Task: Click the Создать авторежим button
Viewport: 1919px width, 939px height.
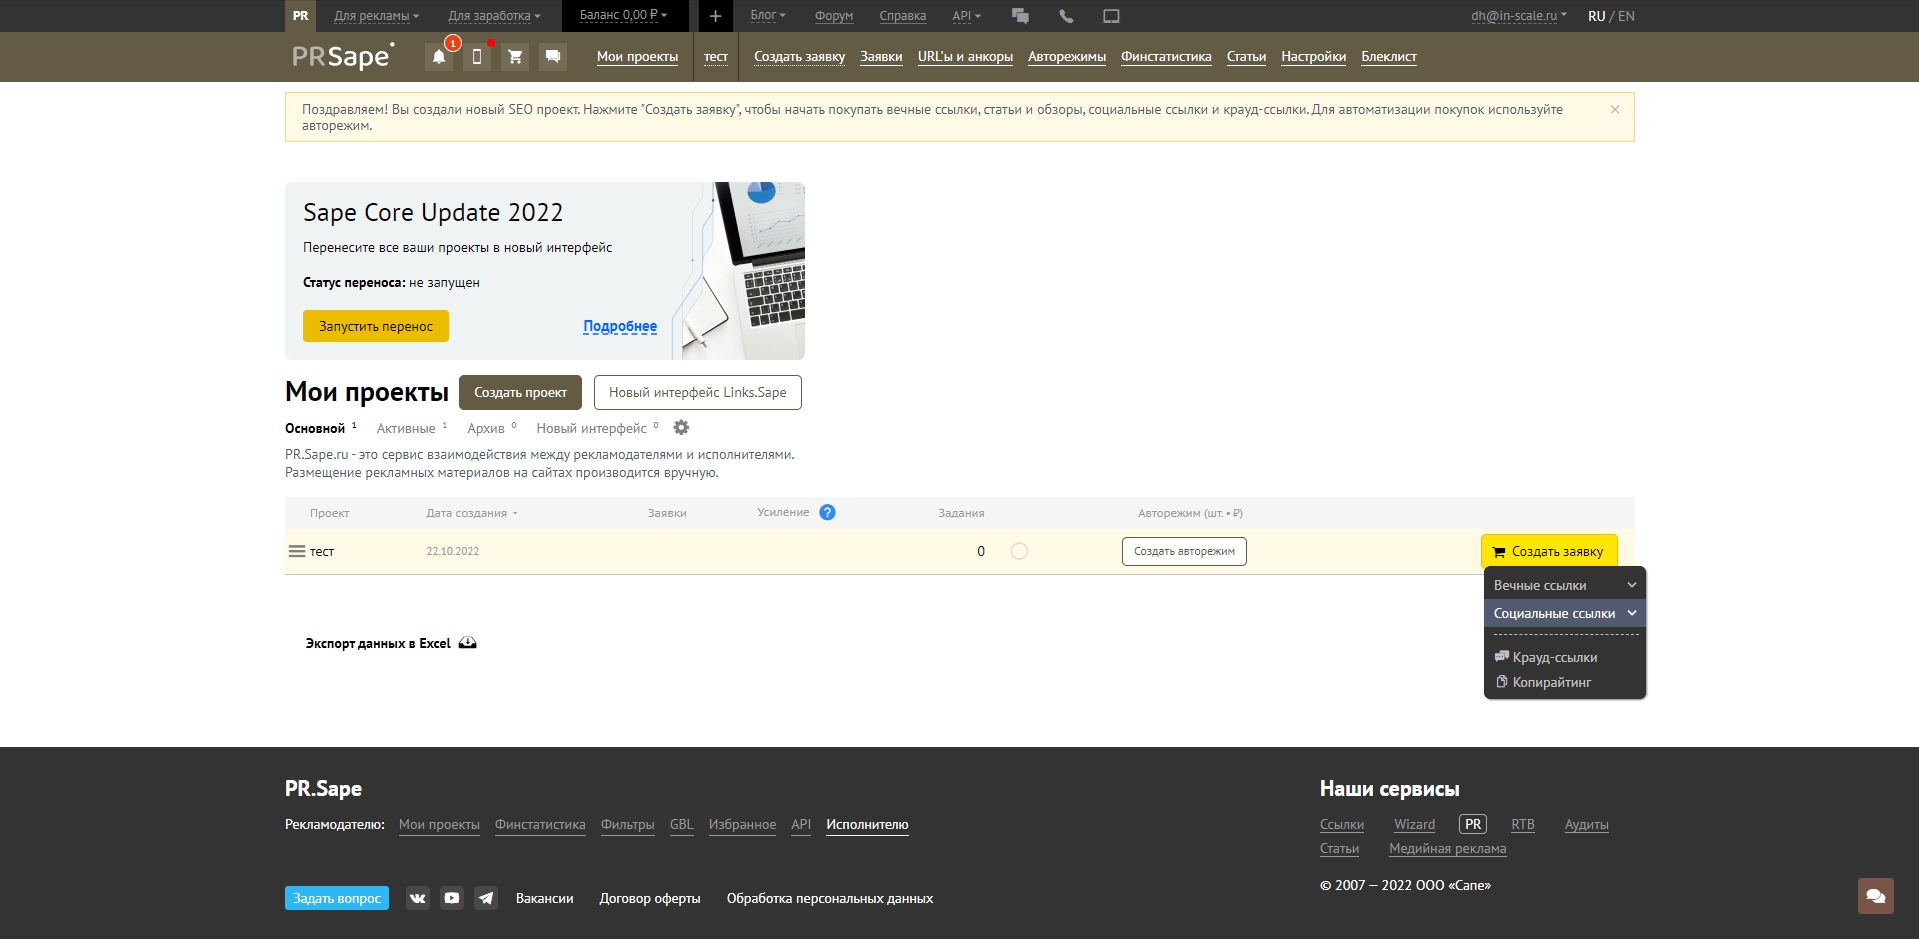Action: [x=1184, y=551]
